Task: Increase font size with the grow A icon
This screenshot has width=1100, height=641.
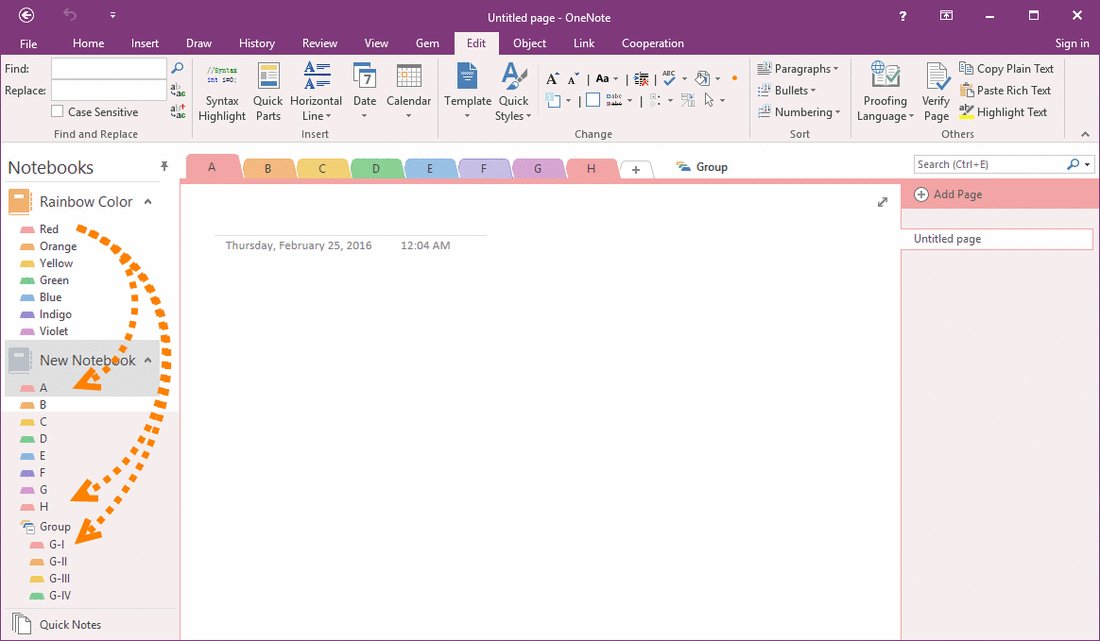Action: tap(553, 79)
